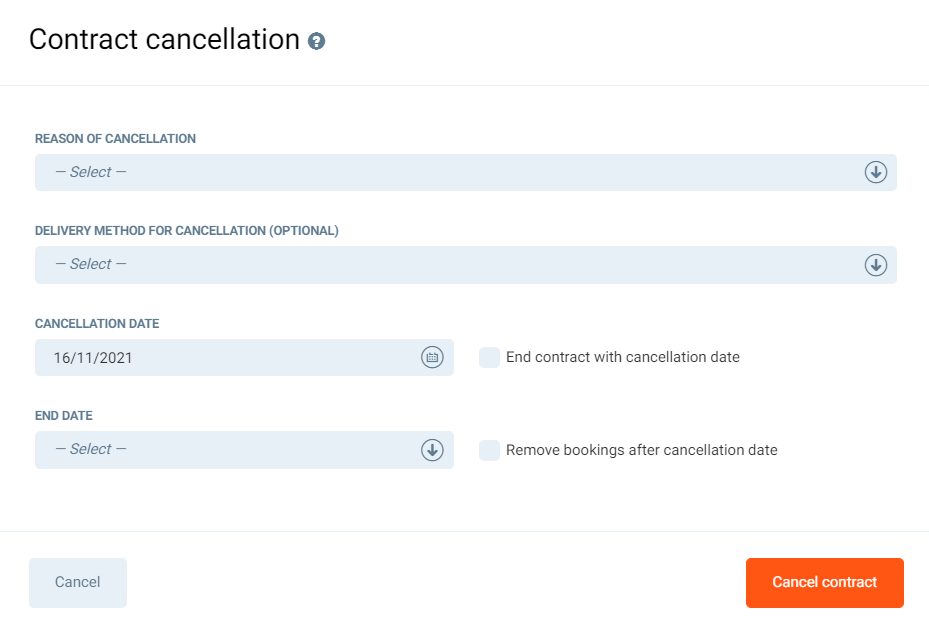Enable End contract with cancellation date checkbox

point(489,357)
